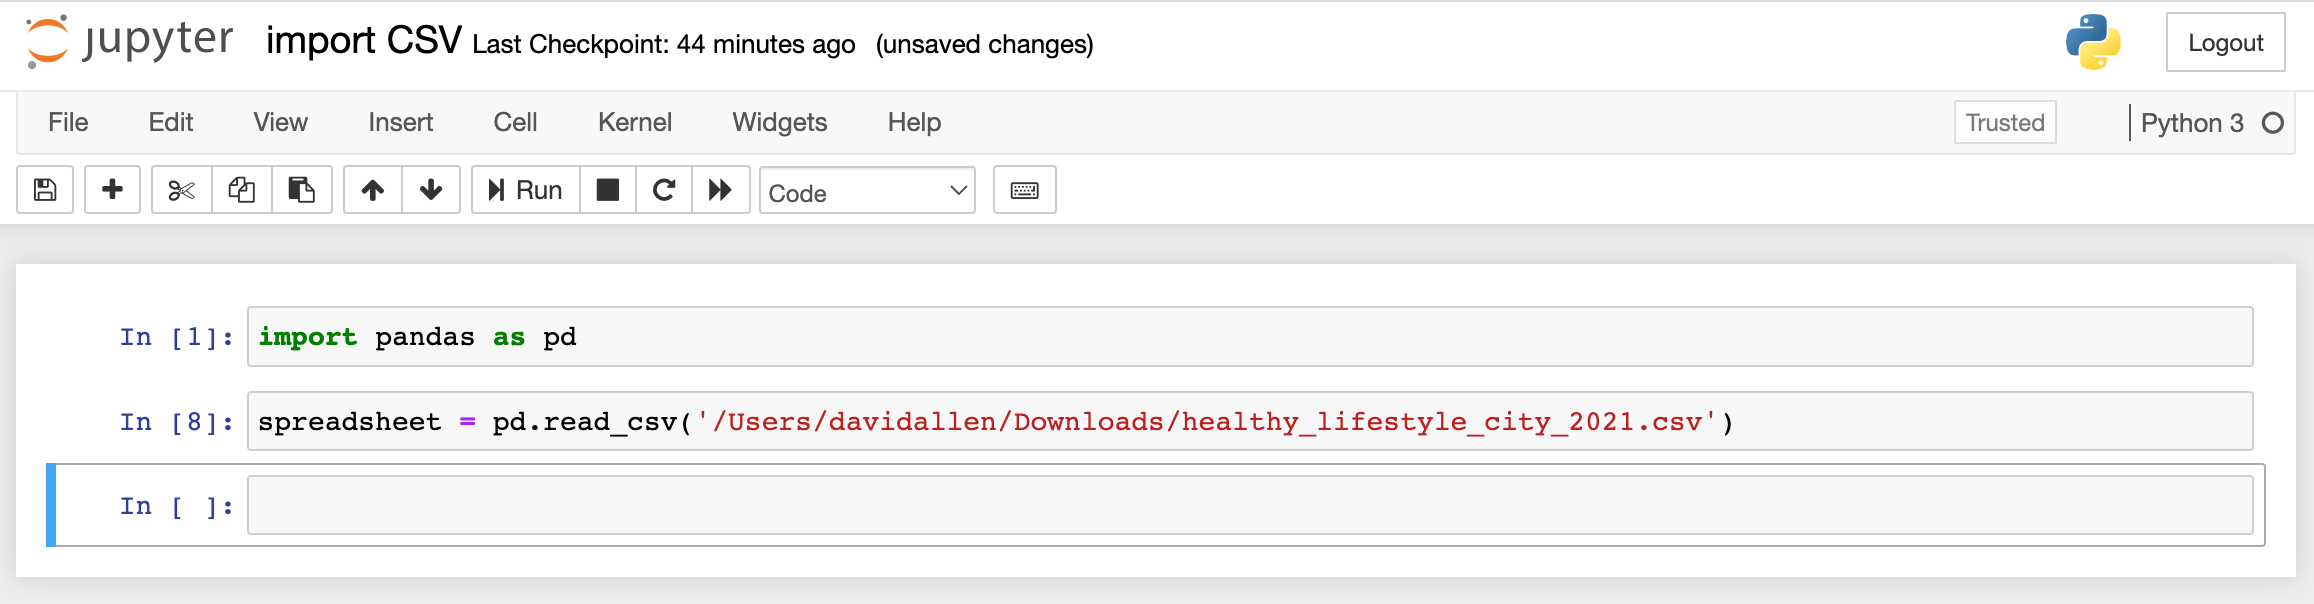
Task: Restart kernel and rerun all fast-forward icon
Action: point(720,190)
